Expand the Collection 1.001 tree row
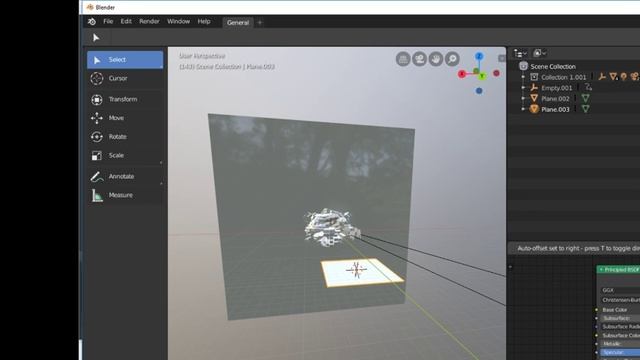The height and width of the screenshot is (360, 640). (x=524, y=77)
